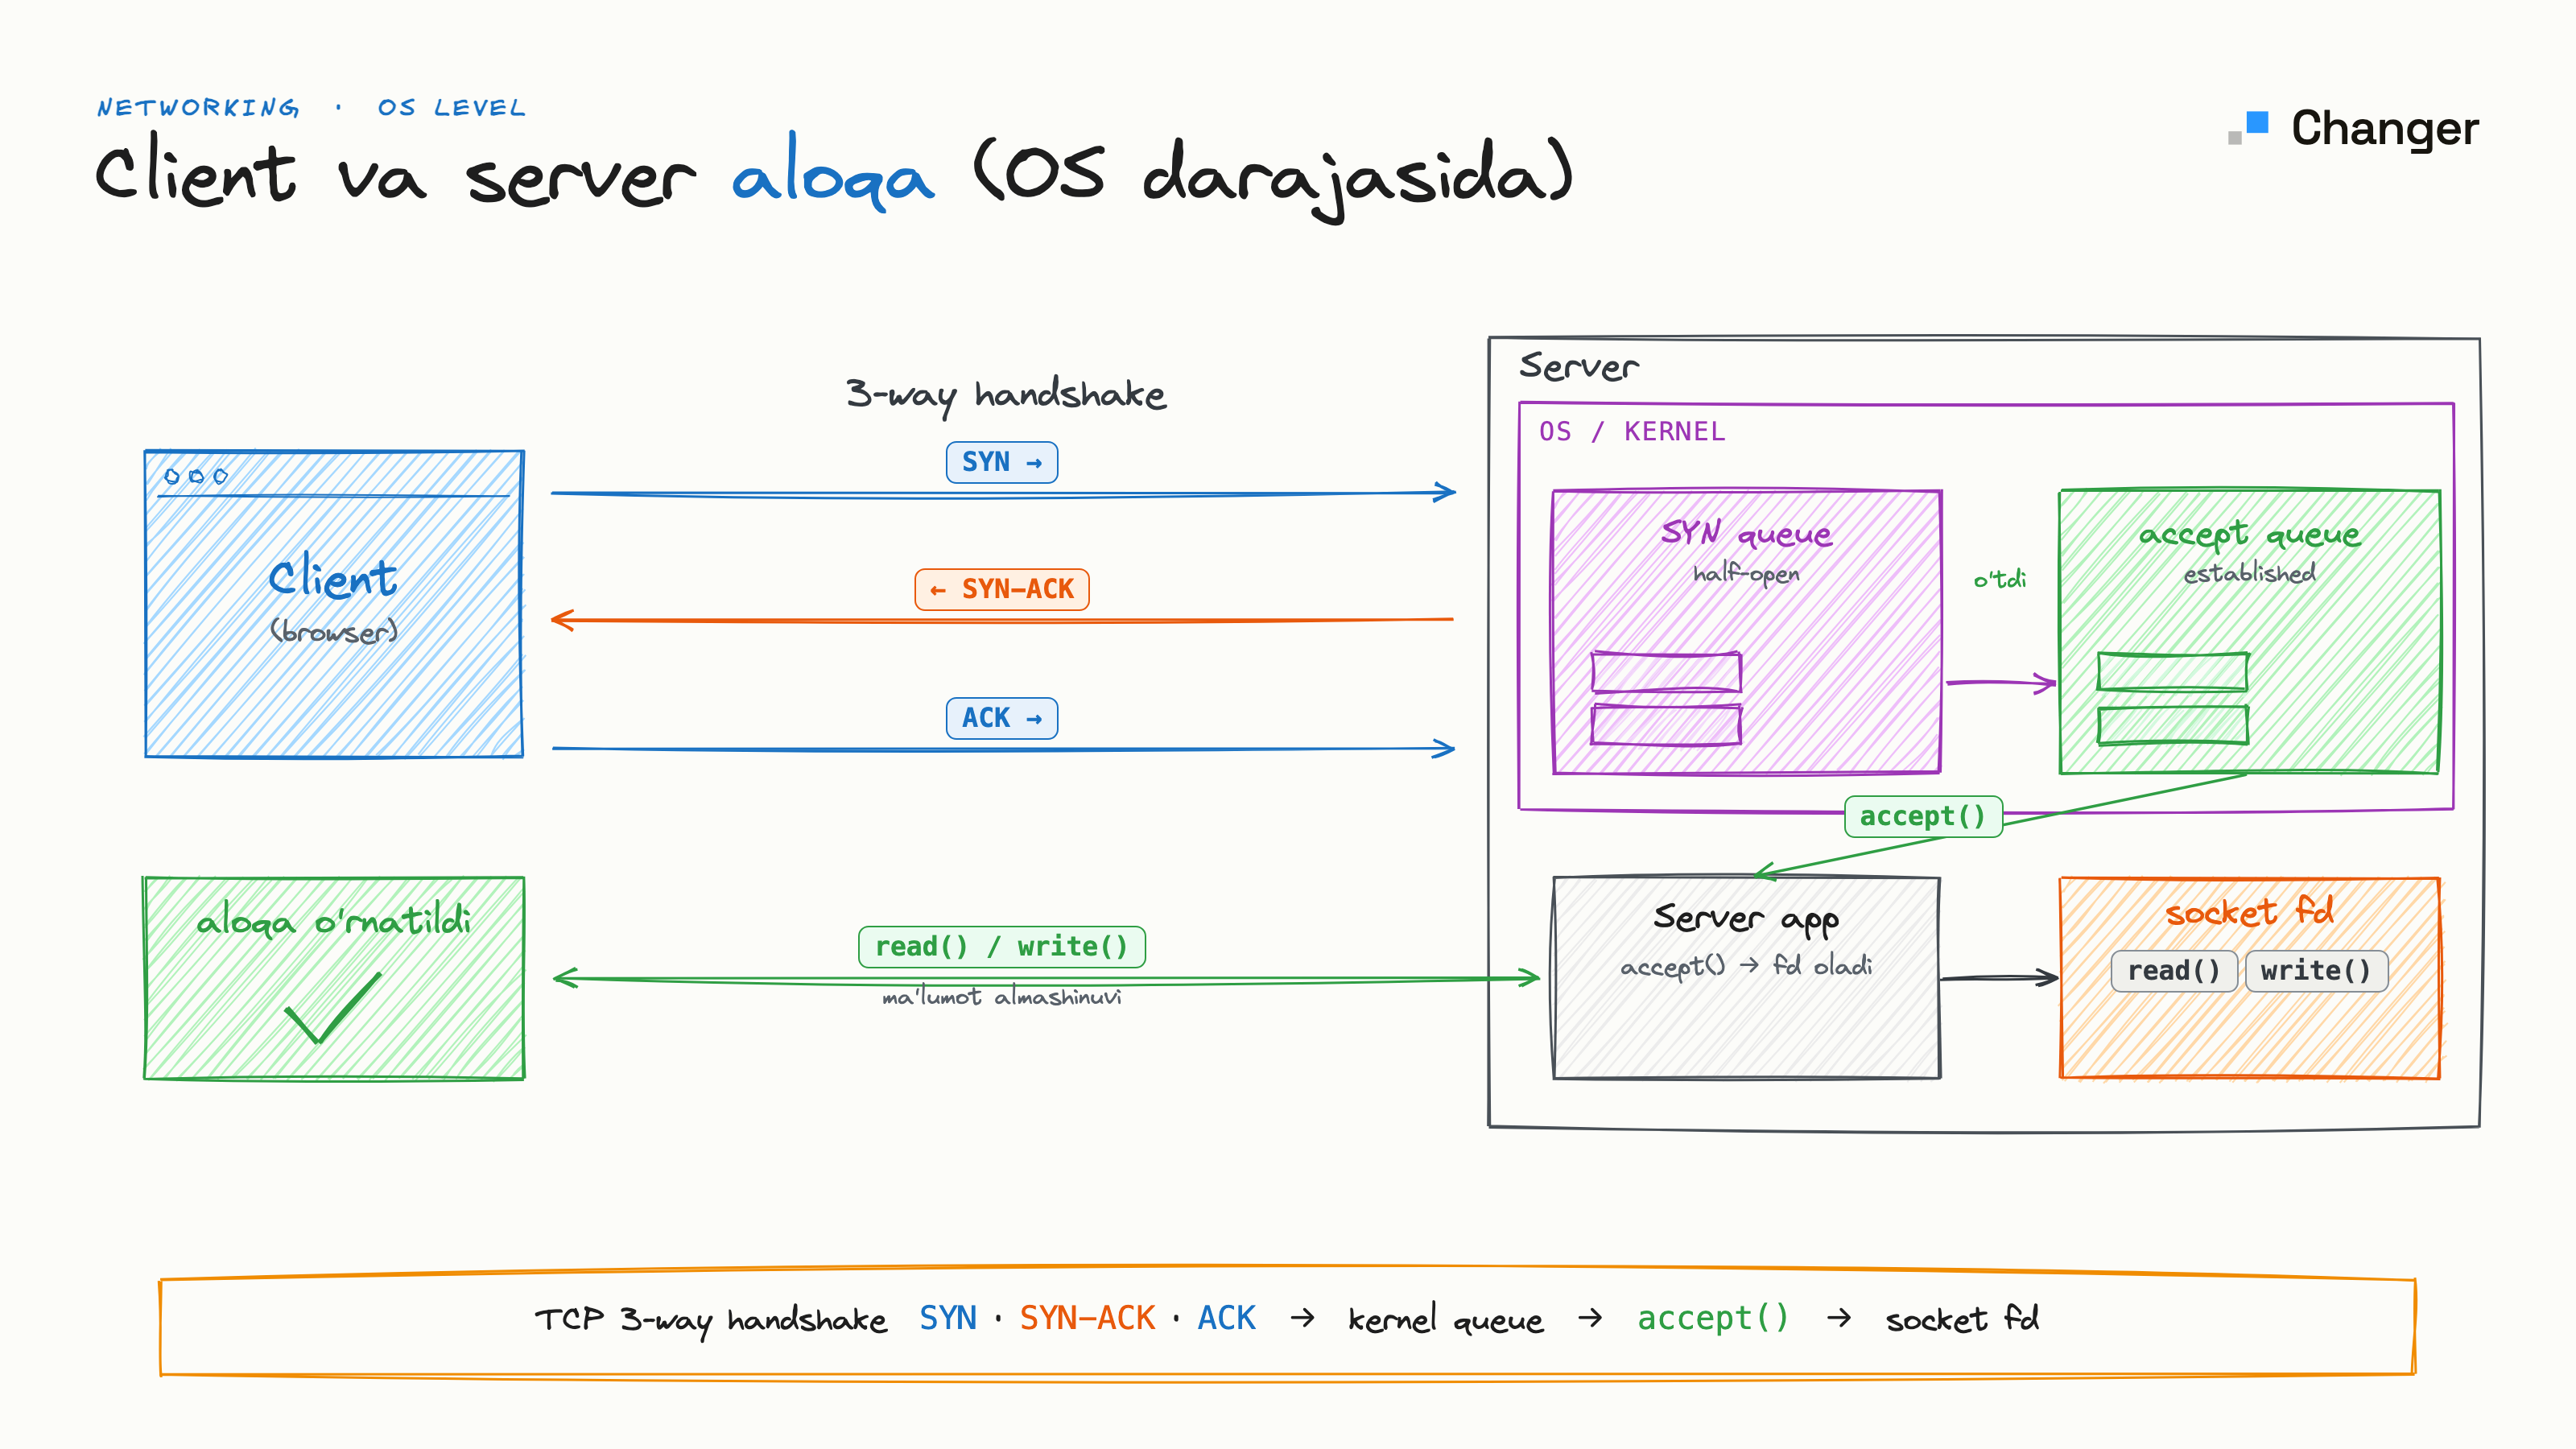The height and width of the screenshot is (1449, 2576).
Task: Click the 'established' subtitle
Action: coord(2249,573)
